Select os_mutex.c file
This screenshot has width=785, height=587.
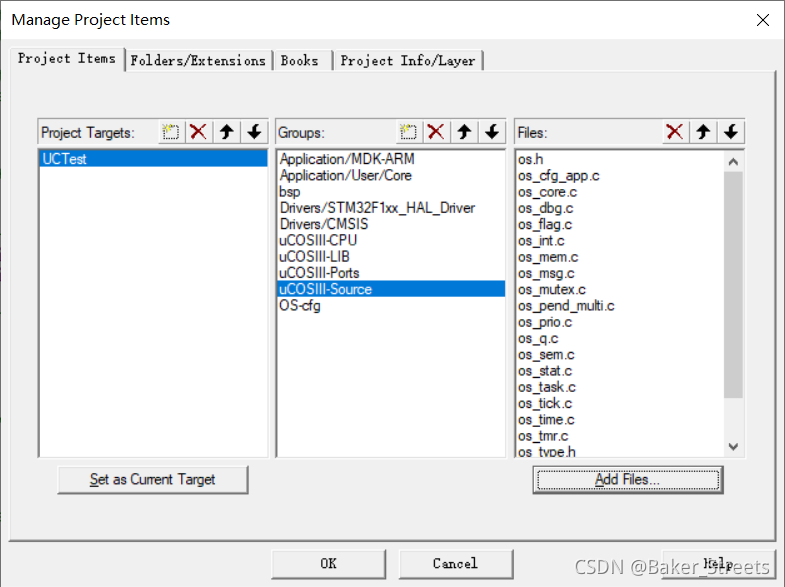[620, 289]
